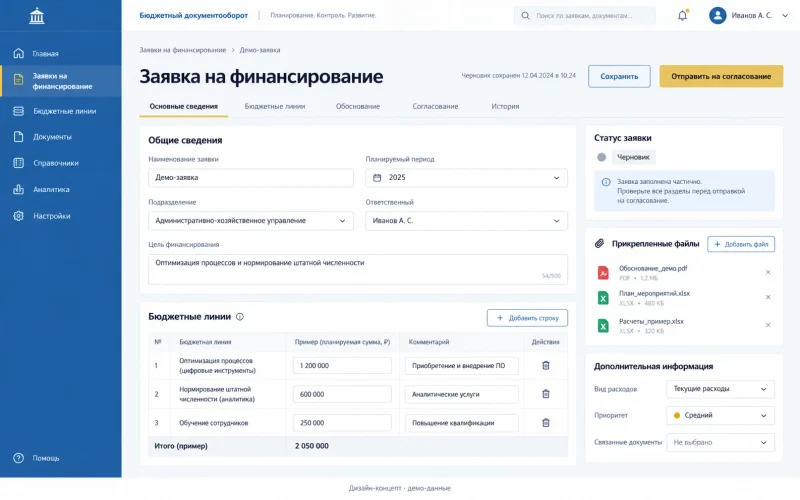The image size is (800, 500).
Task: Click the 1 200 000 amount field
Action: pos(342,365)
